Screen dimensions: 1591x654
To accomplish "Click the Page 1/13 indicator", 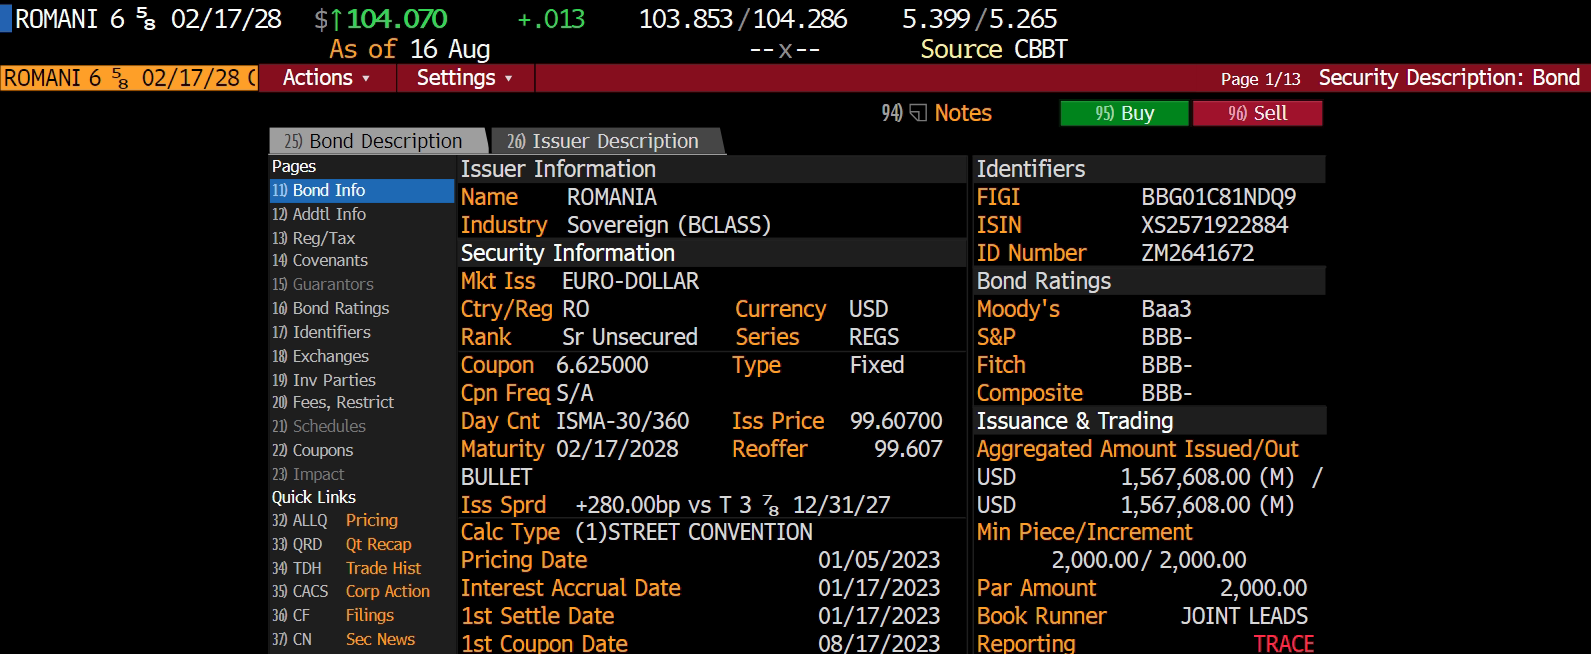I will coord(1260,79).
